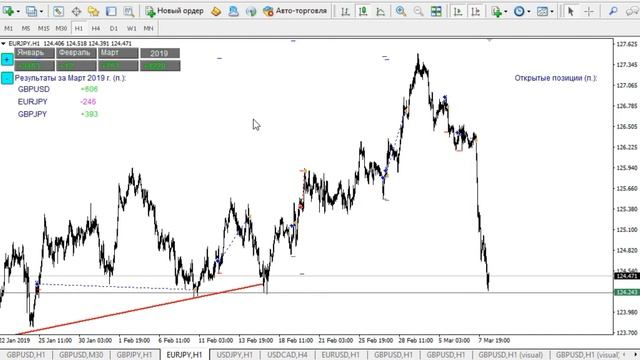
Task: Switch to USDCAD,H4 chart tab
Action: pos(287,355)
